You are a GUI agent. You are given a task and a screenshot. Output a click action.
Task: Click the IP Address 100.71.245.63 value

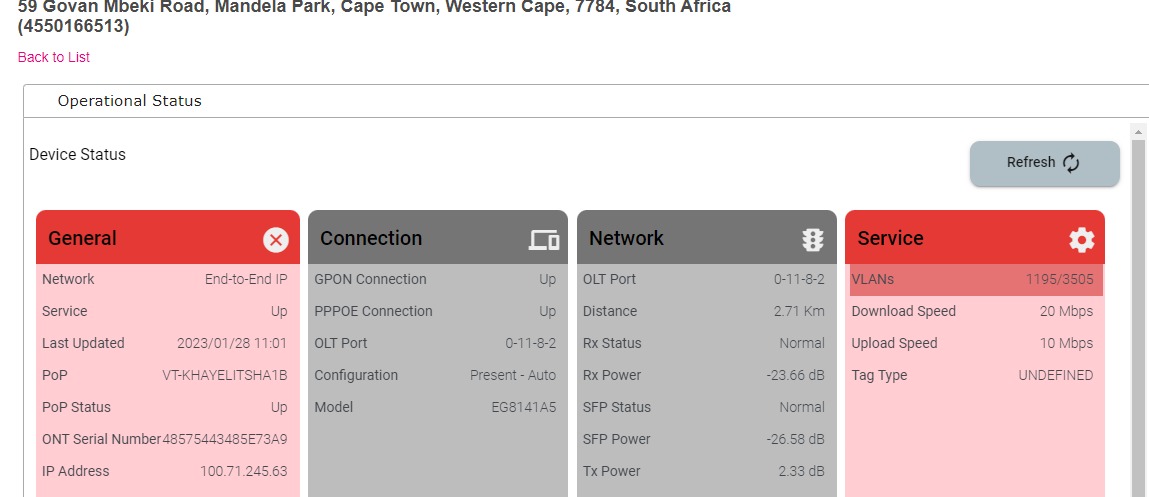[x=243, y=471]
